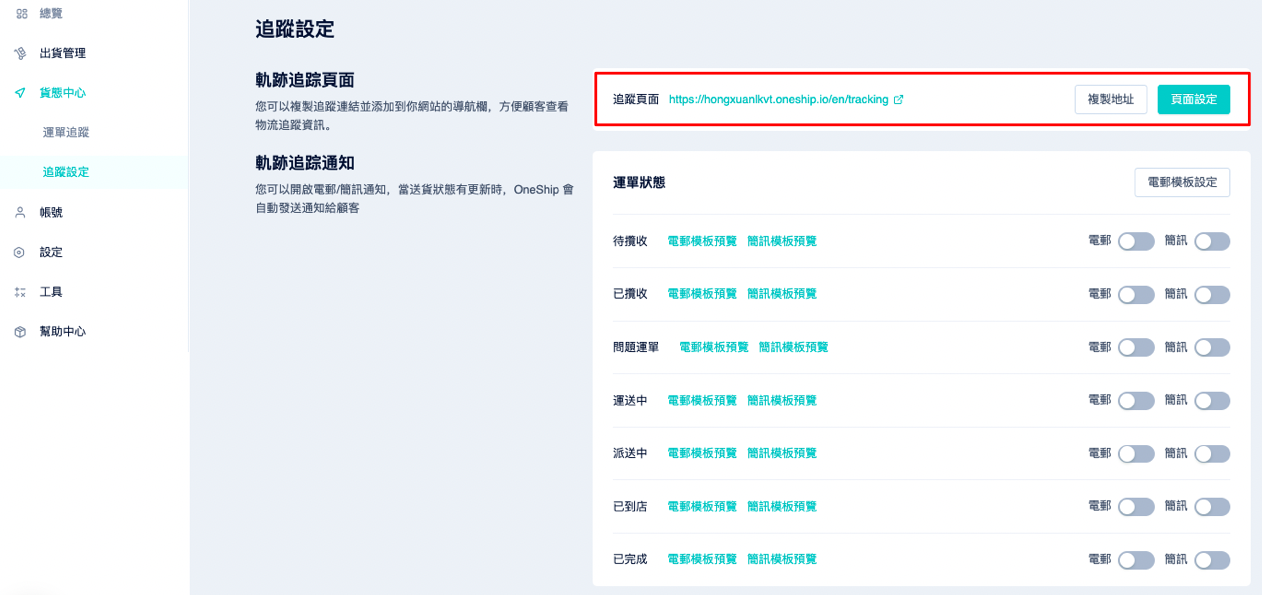Screen dimensions: 1262x595
Task: Click the 運單狀態 card title
Action: click(x=639, y=182)
